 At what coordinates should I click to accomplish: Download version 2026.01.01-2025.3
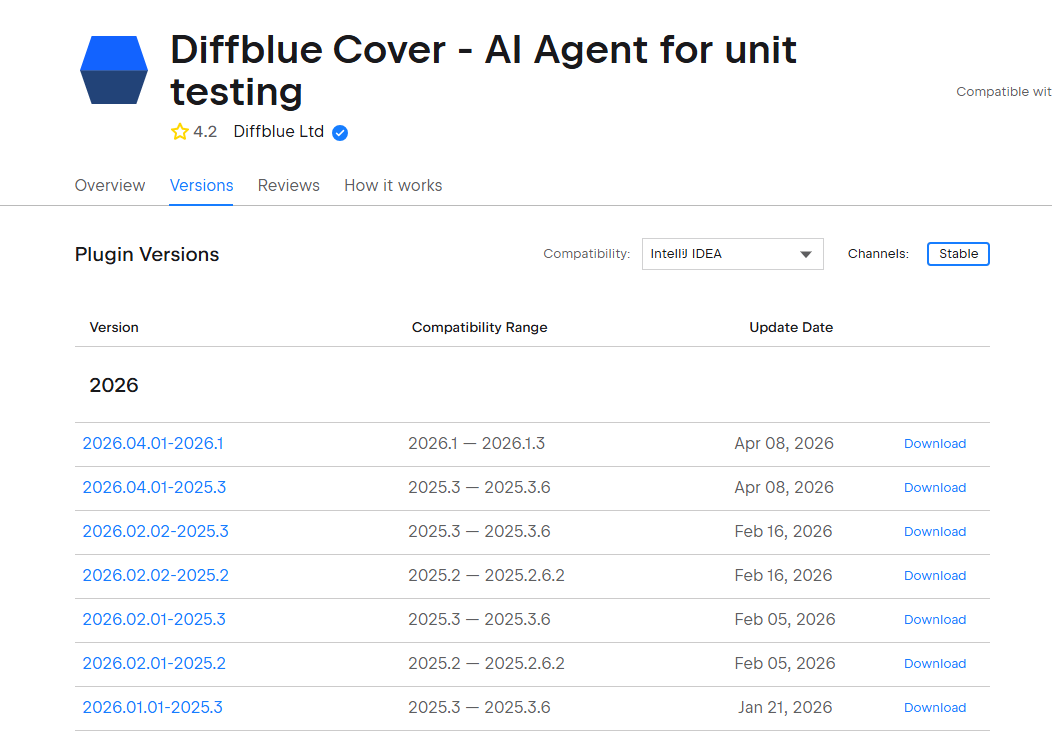pos(935,707)
